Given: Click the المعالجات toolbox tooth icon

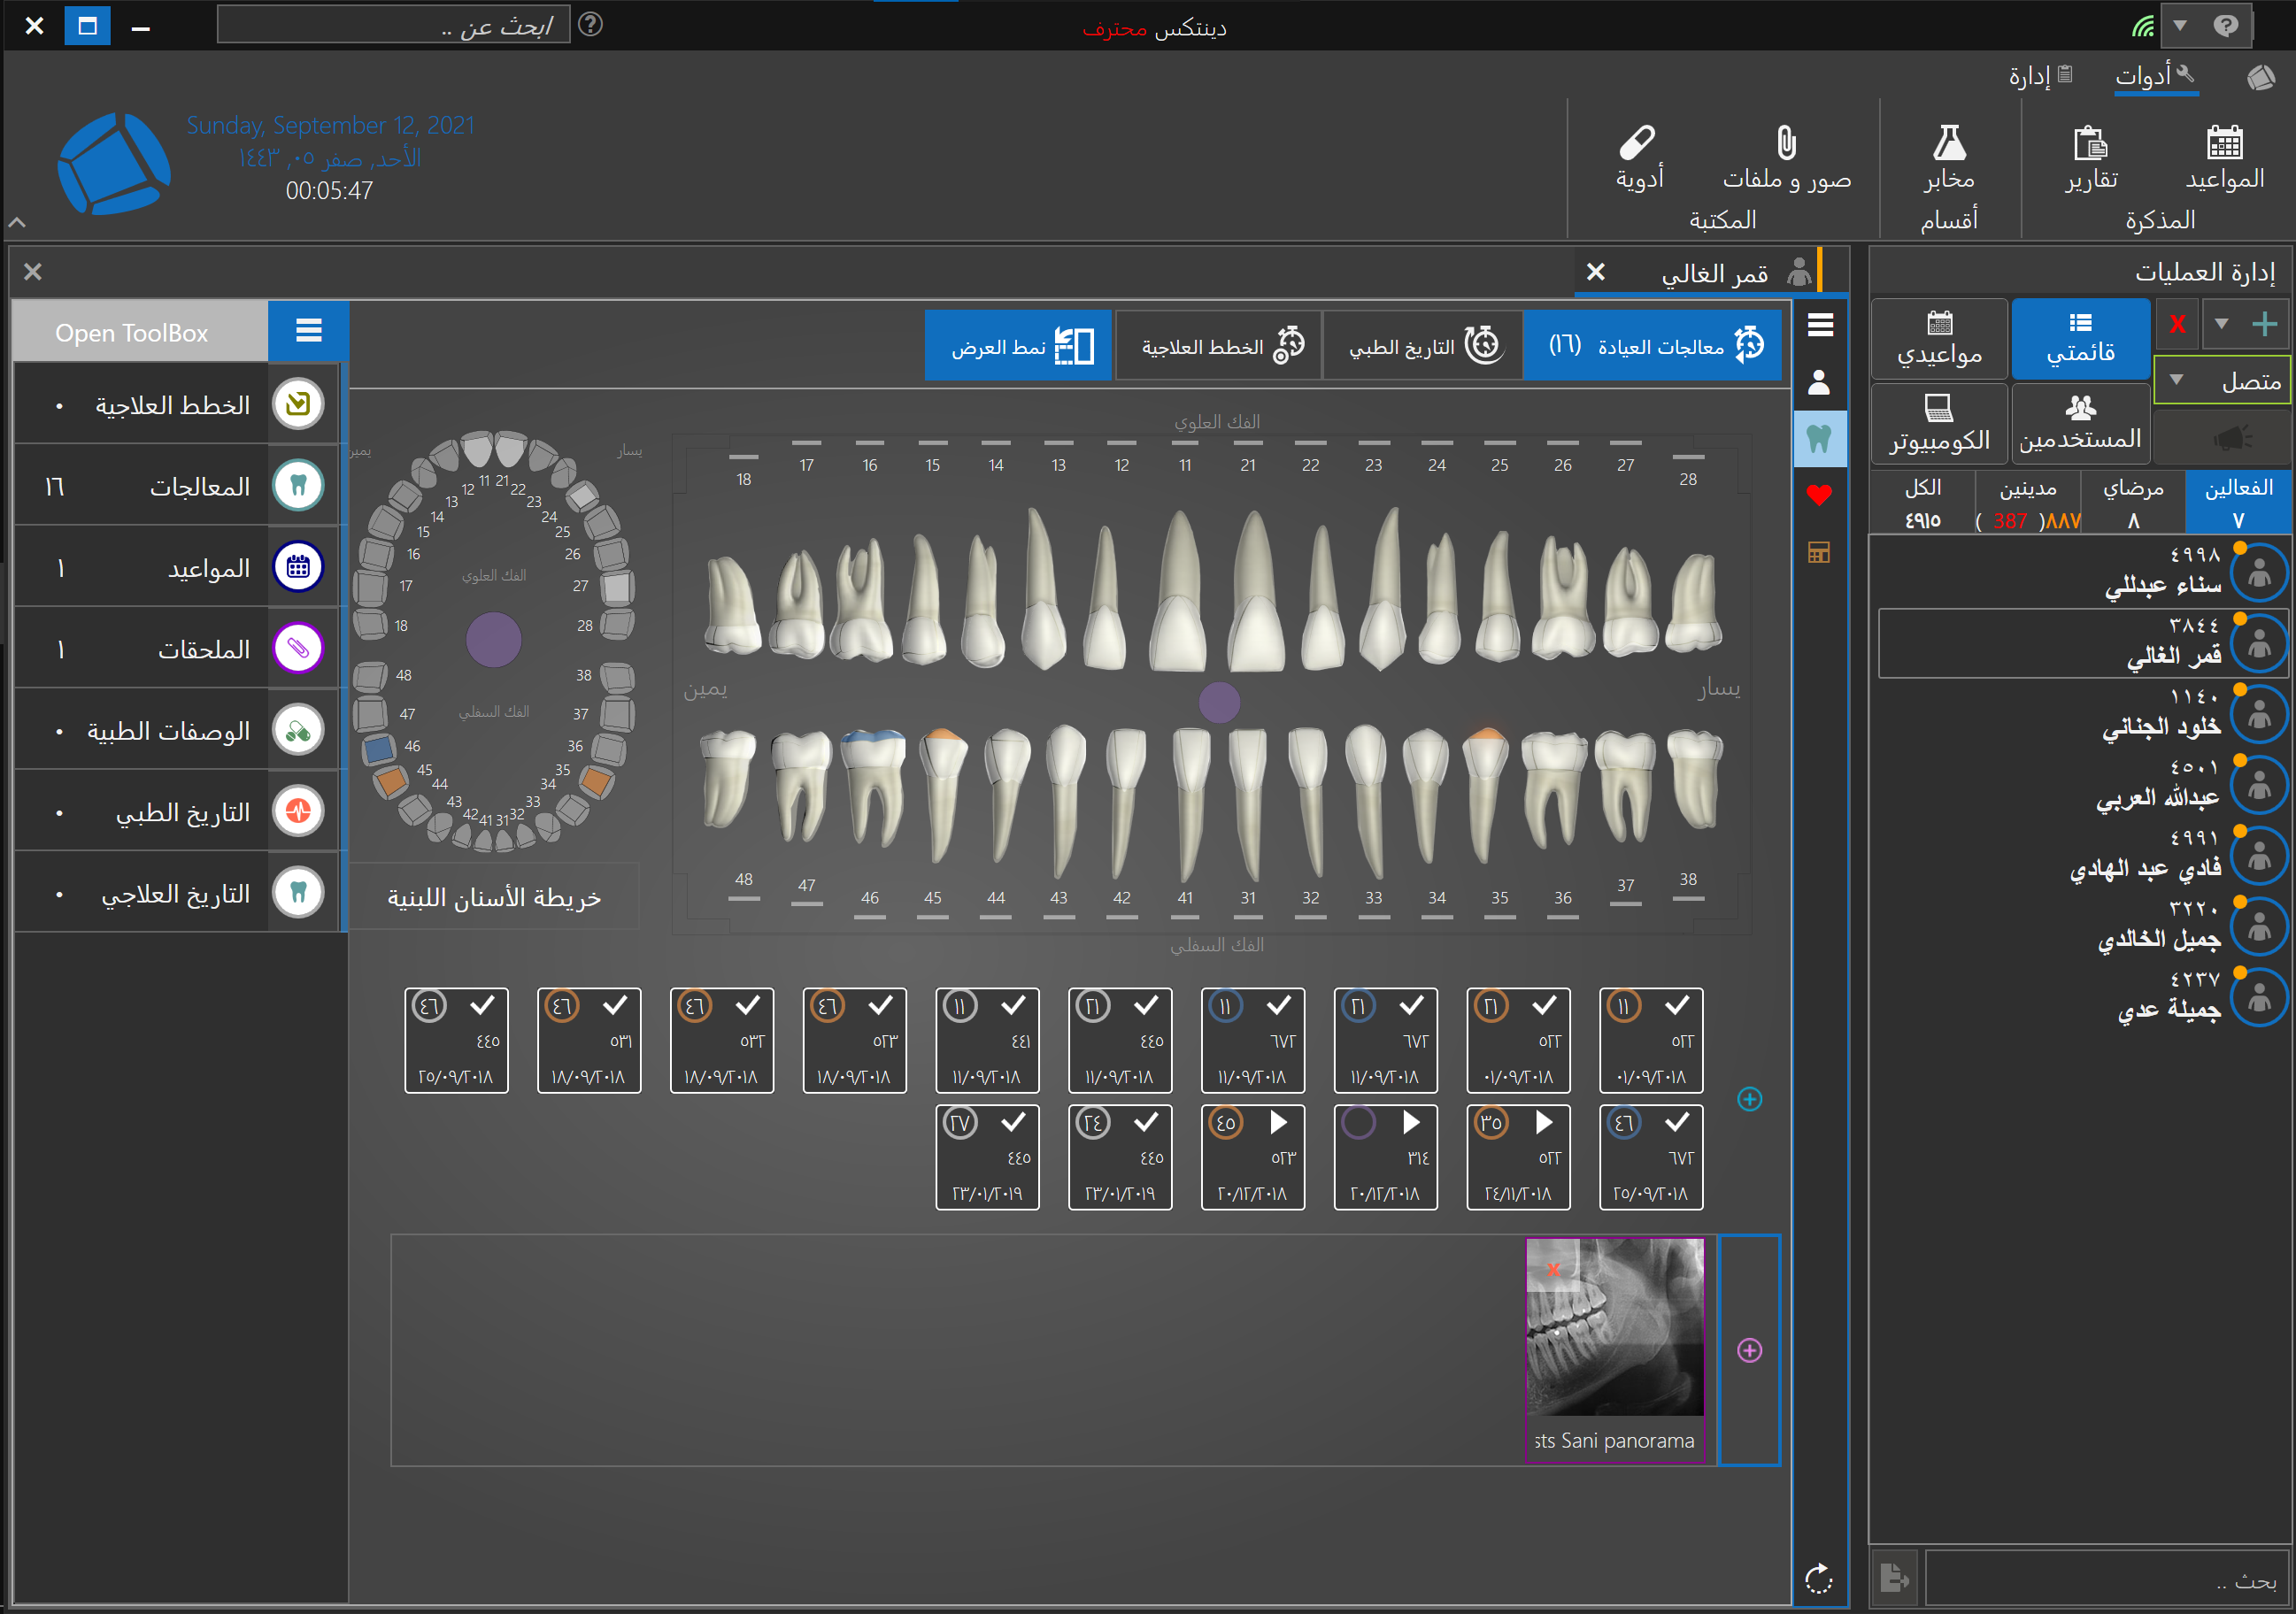Looking at the screenshot, I should (x=298, y=486).
